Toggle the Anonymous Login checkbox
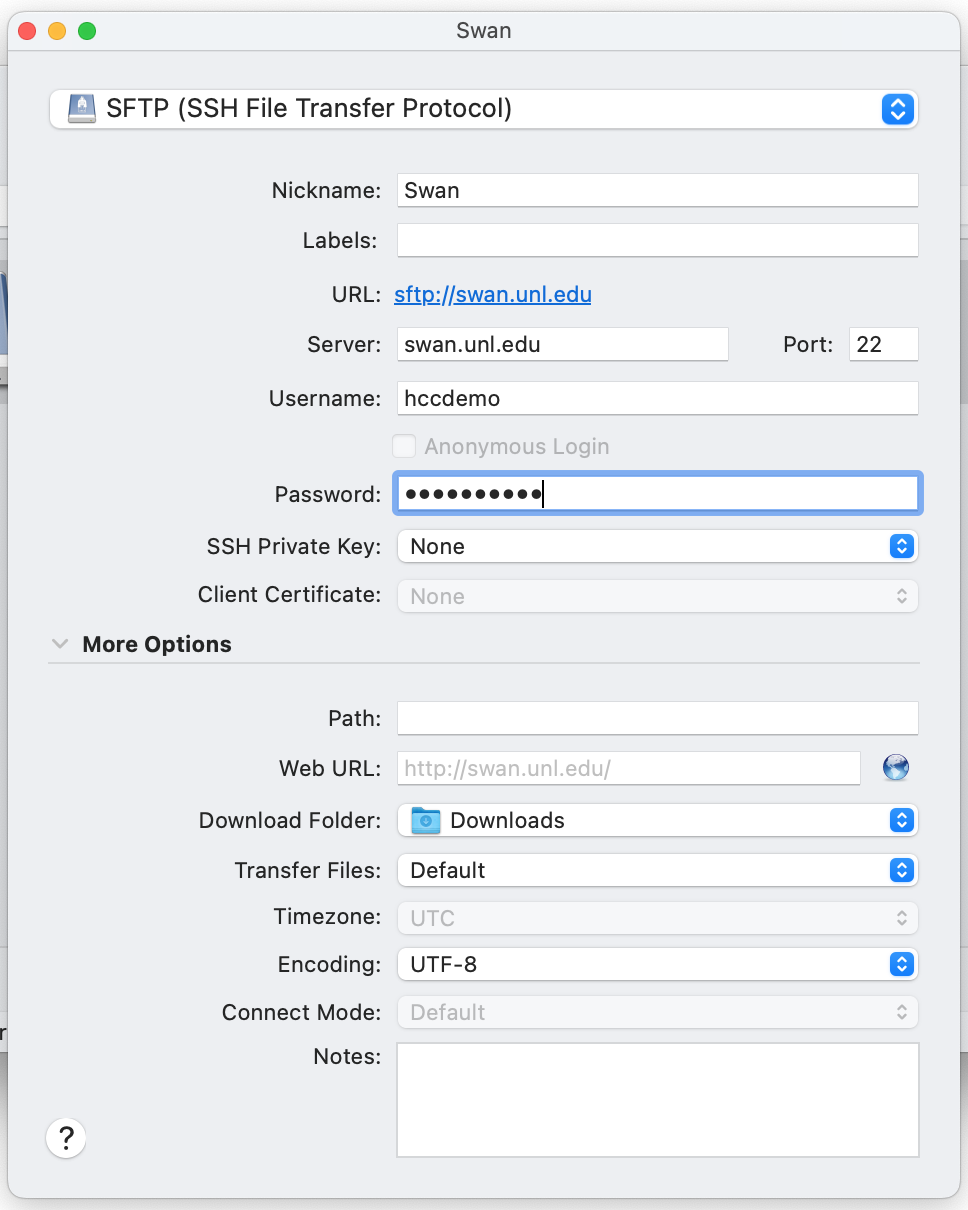Screen dimensions: 968x1210 click(x=404, y=446)
